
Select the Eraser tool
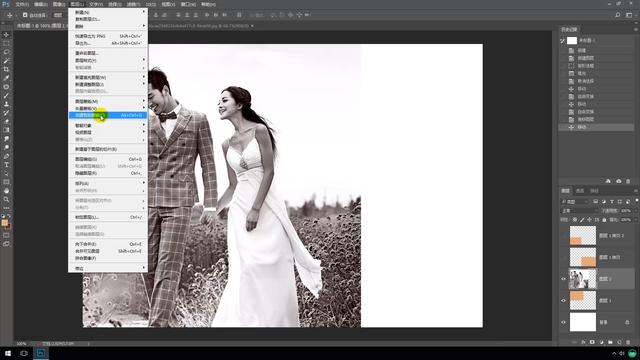[x=6, y=121]
